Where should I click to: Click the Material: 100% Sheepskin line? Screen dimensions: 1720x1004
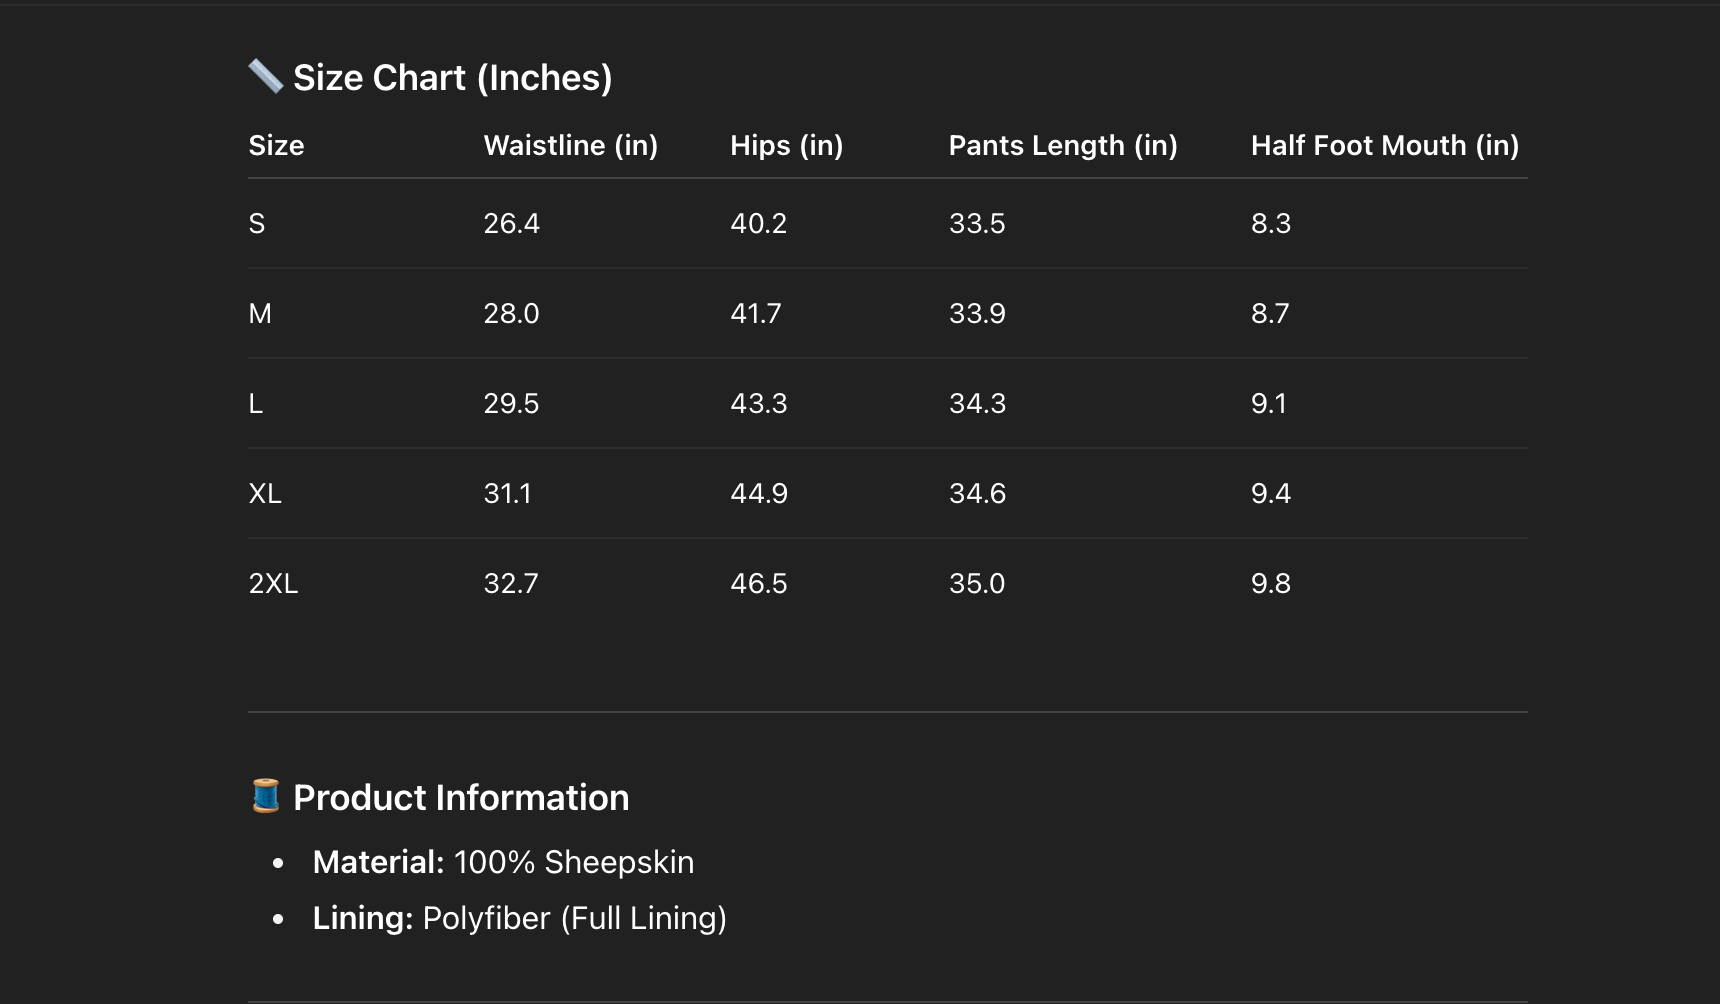point(503,862)
